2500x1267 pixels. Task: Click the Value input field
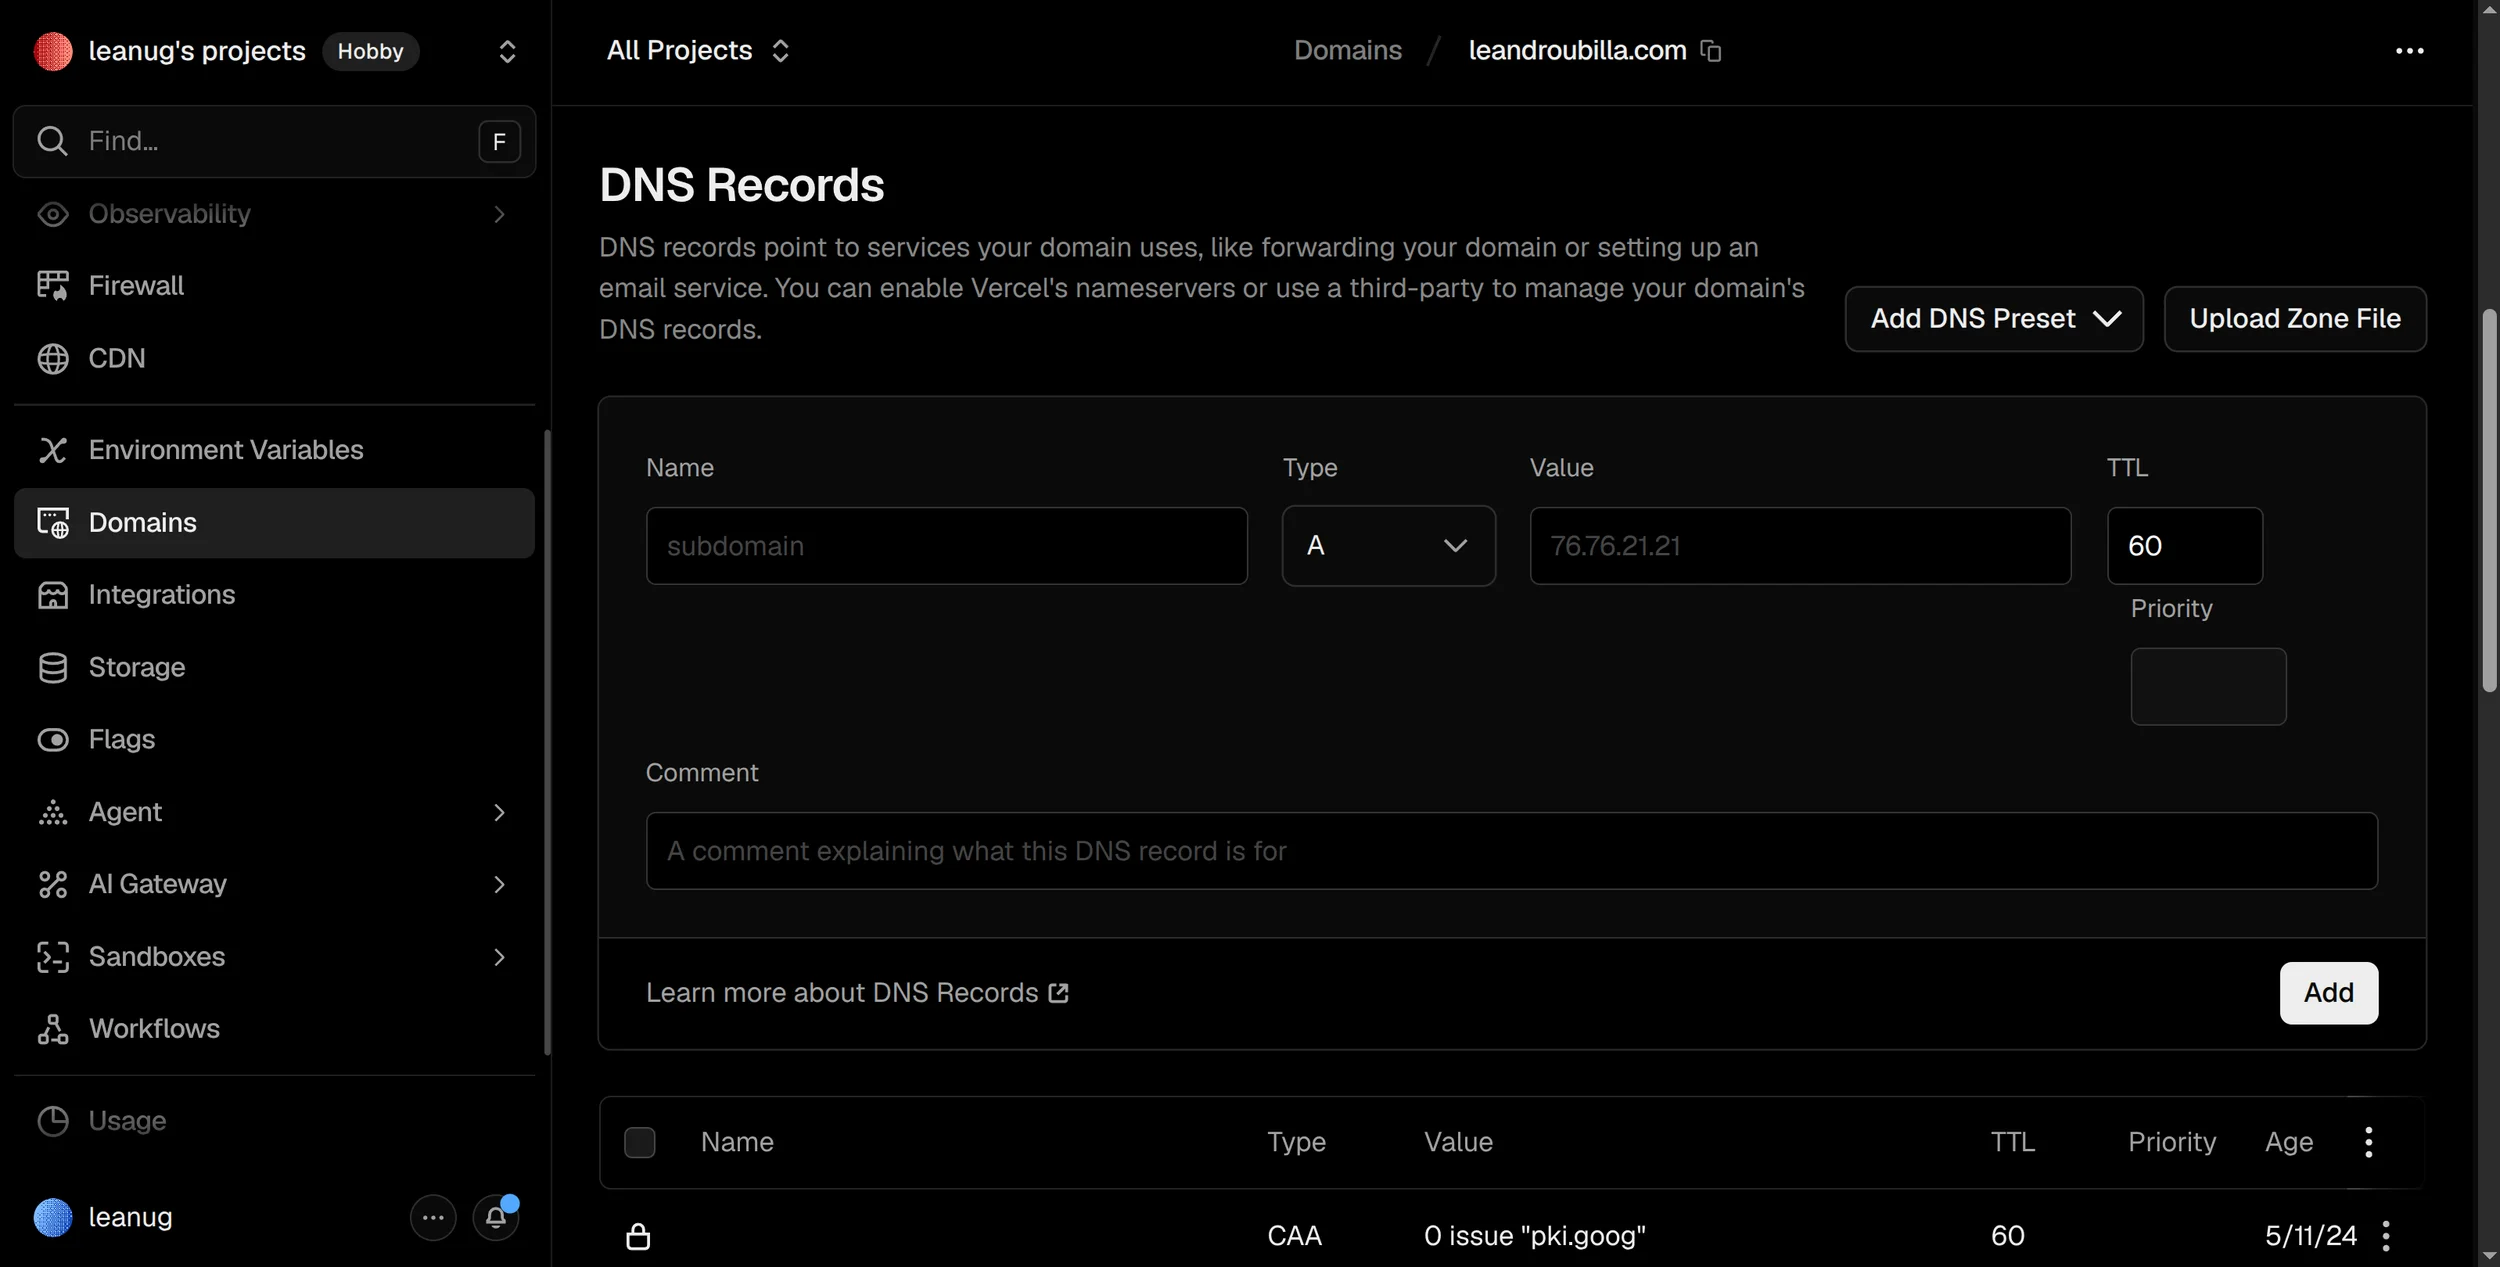(1800, 546)
